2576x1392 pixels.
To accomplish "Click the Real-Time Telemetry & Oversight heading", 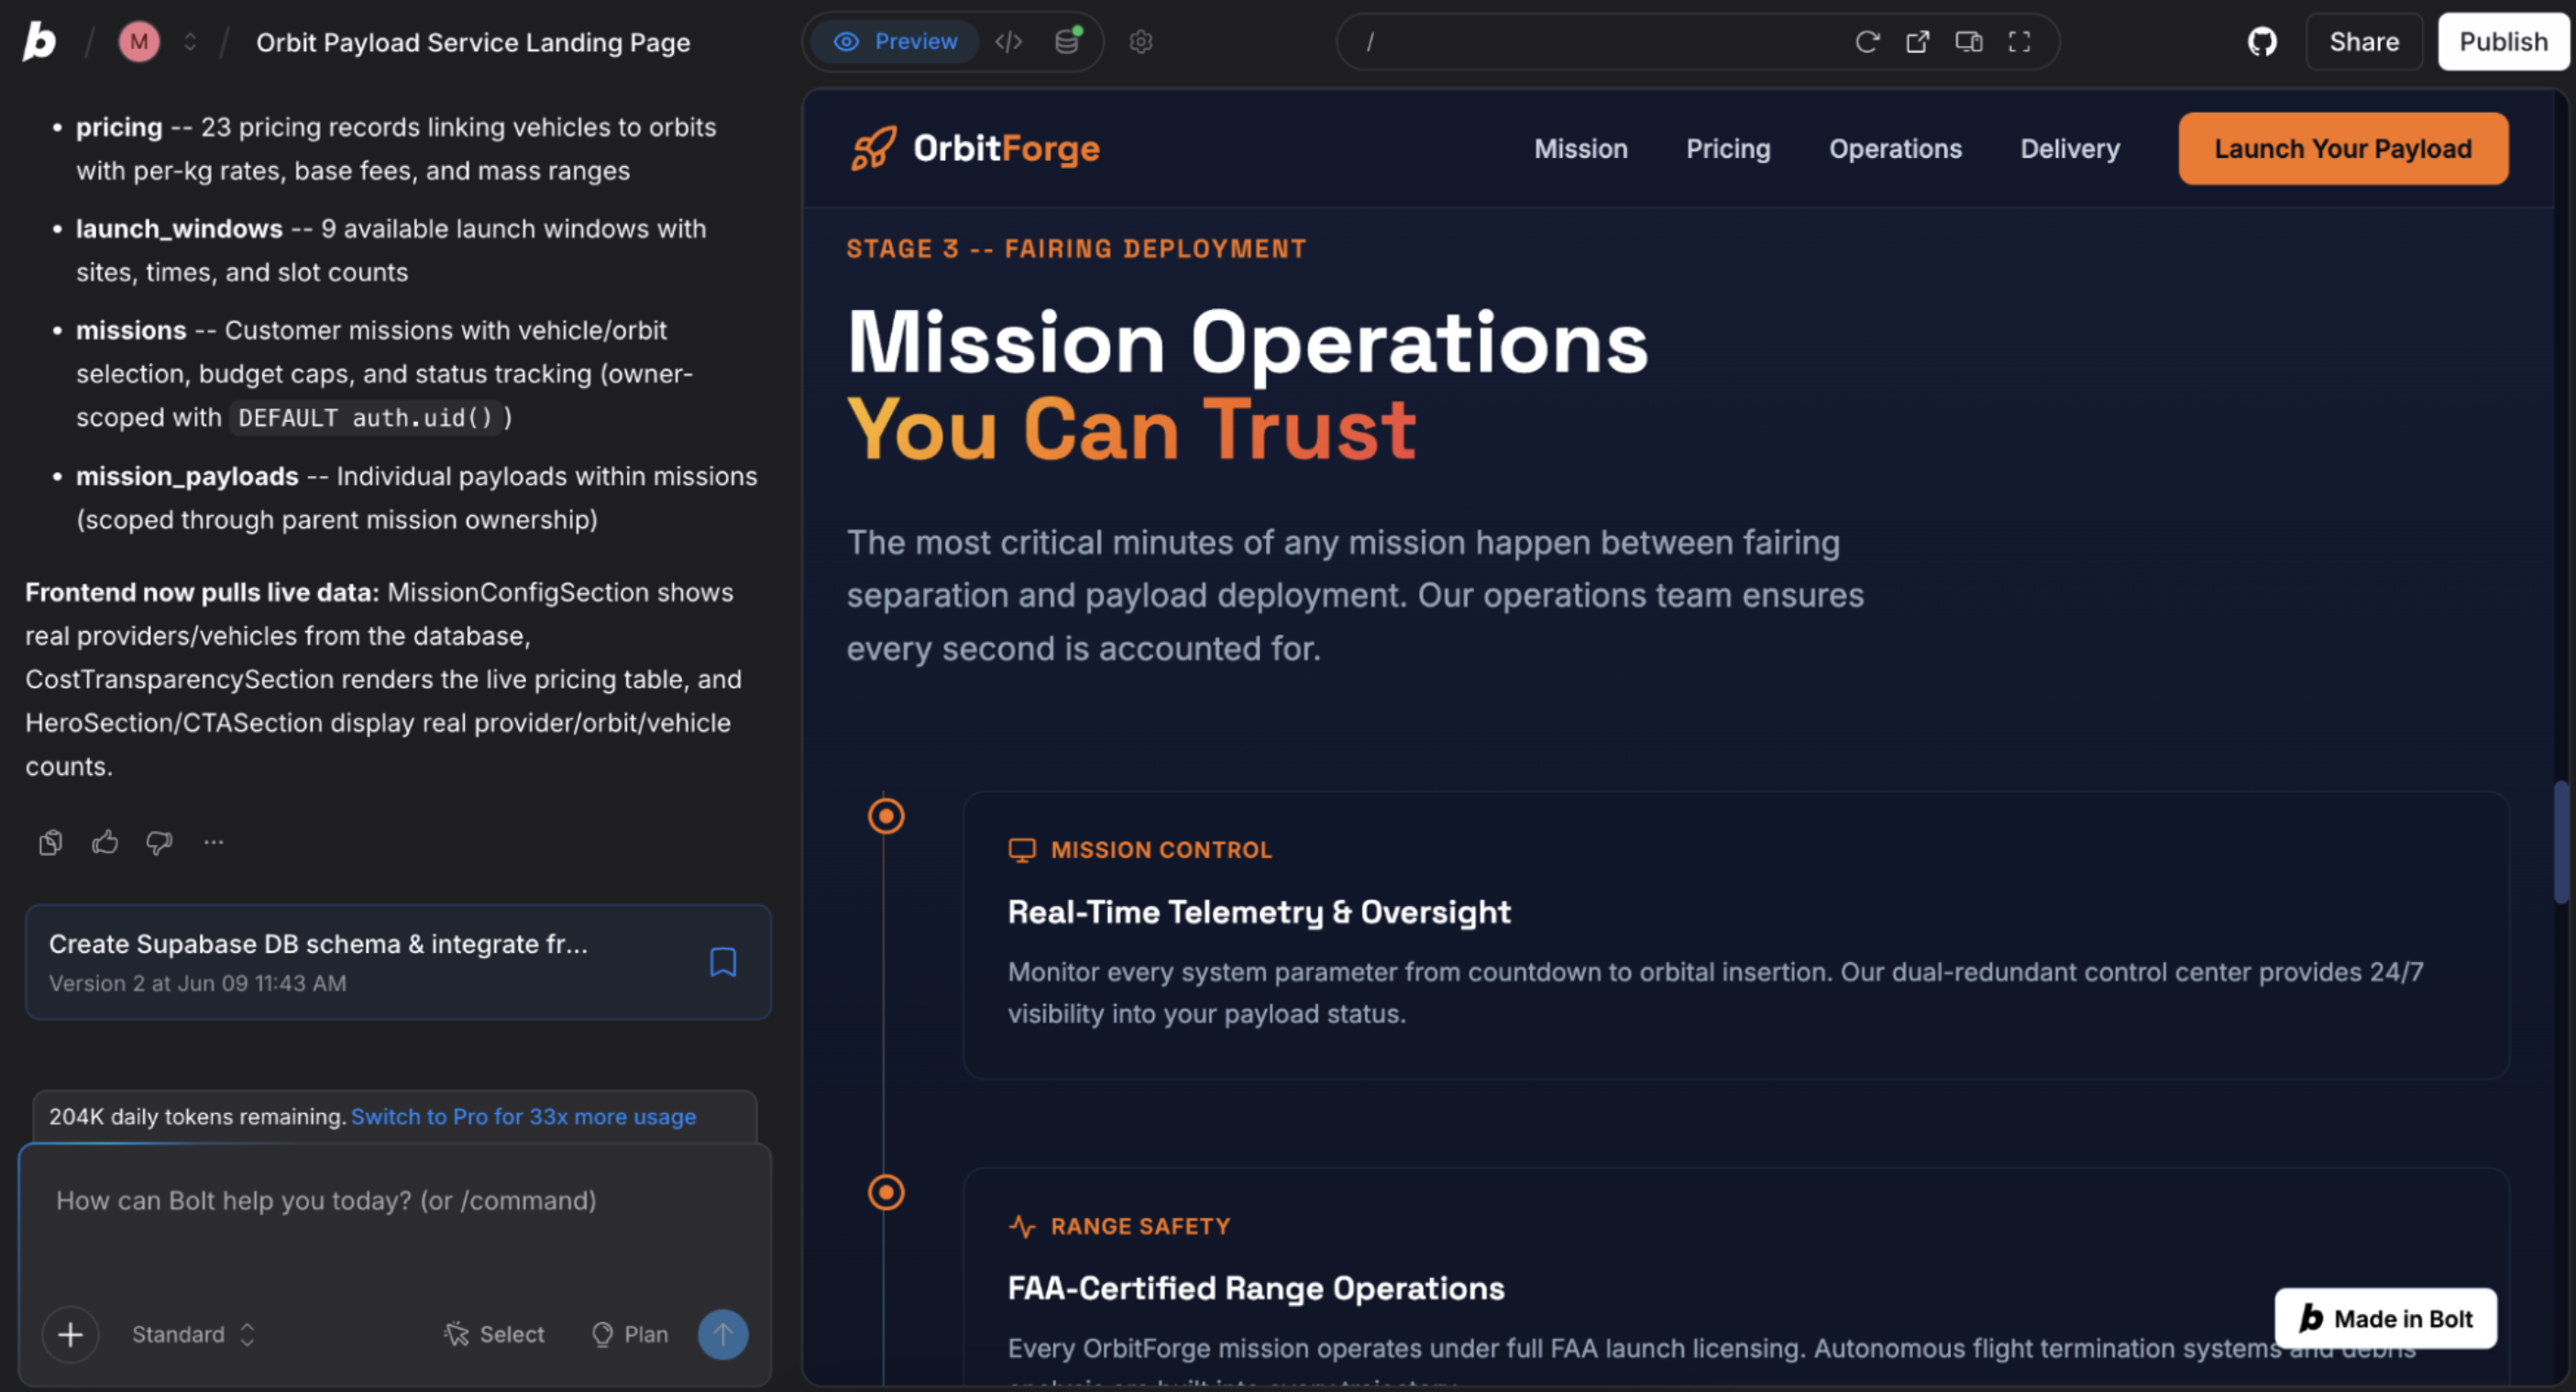I will [1259, 912].
